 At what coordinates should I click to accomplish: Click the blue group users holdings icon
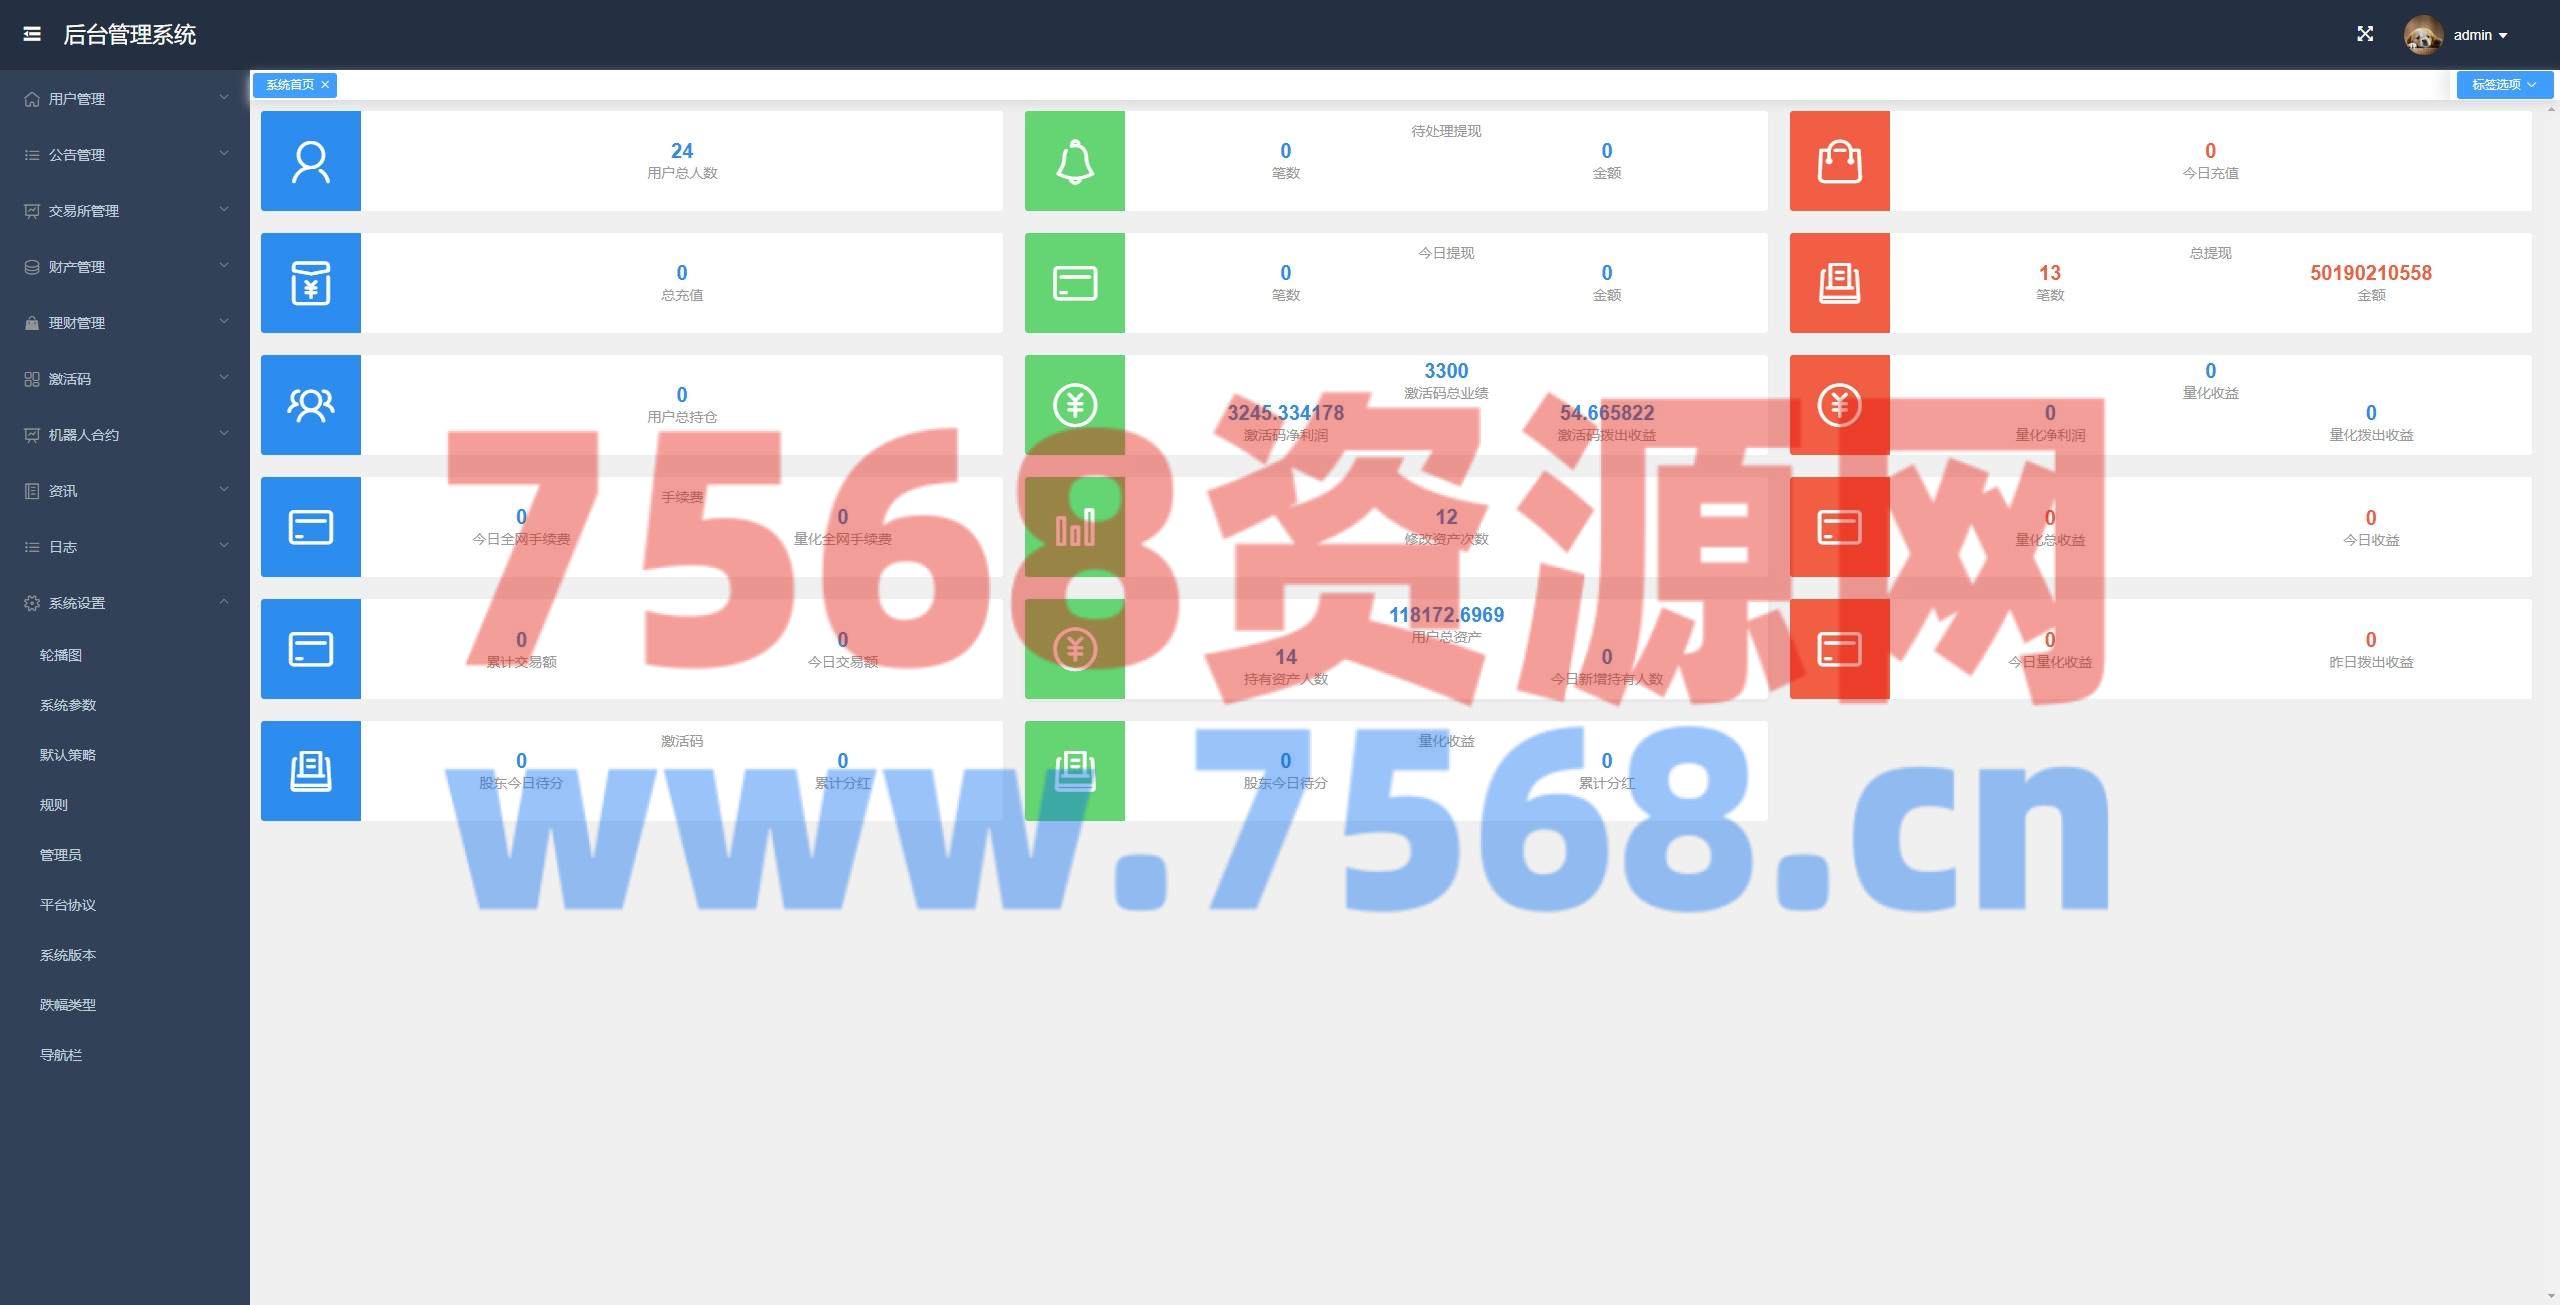tap(310, 405)
